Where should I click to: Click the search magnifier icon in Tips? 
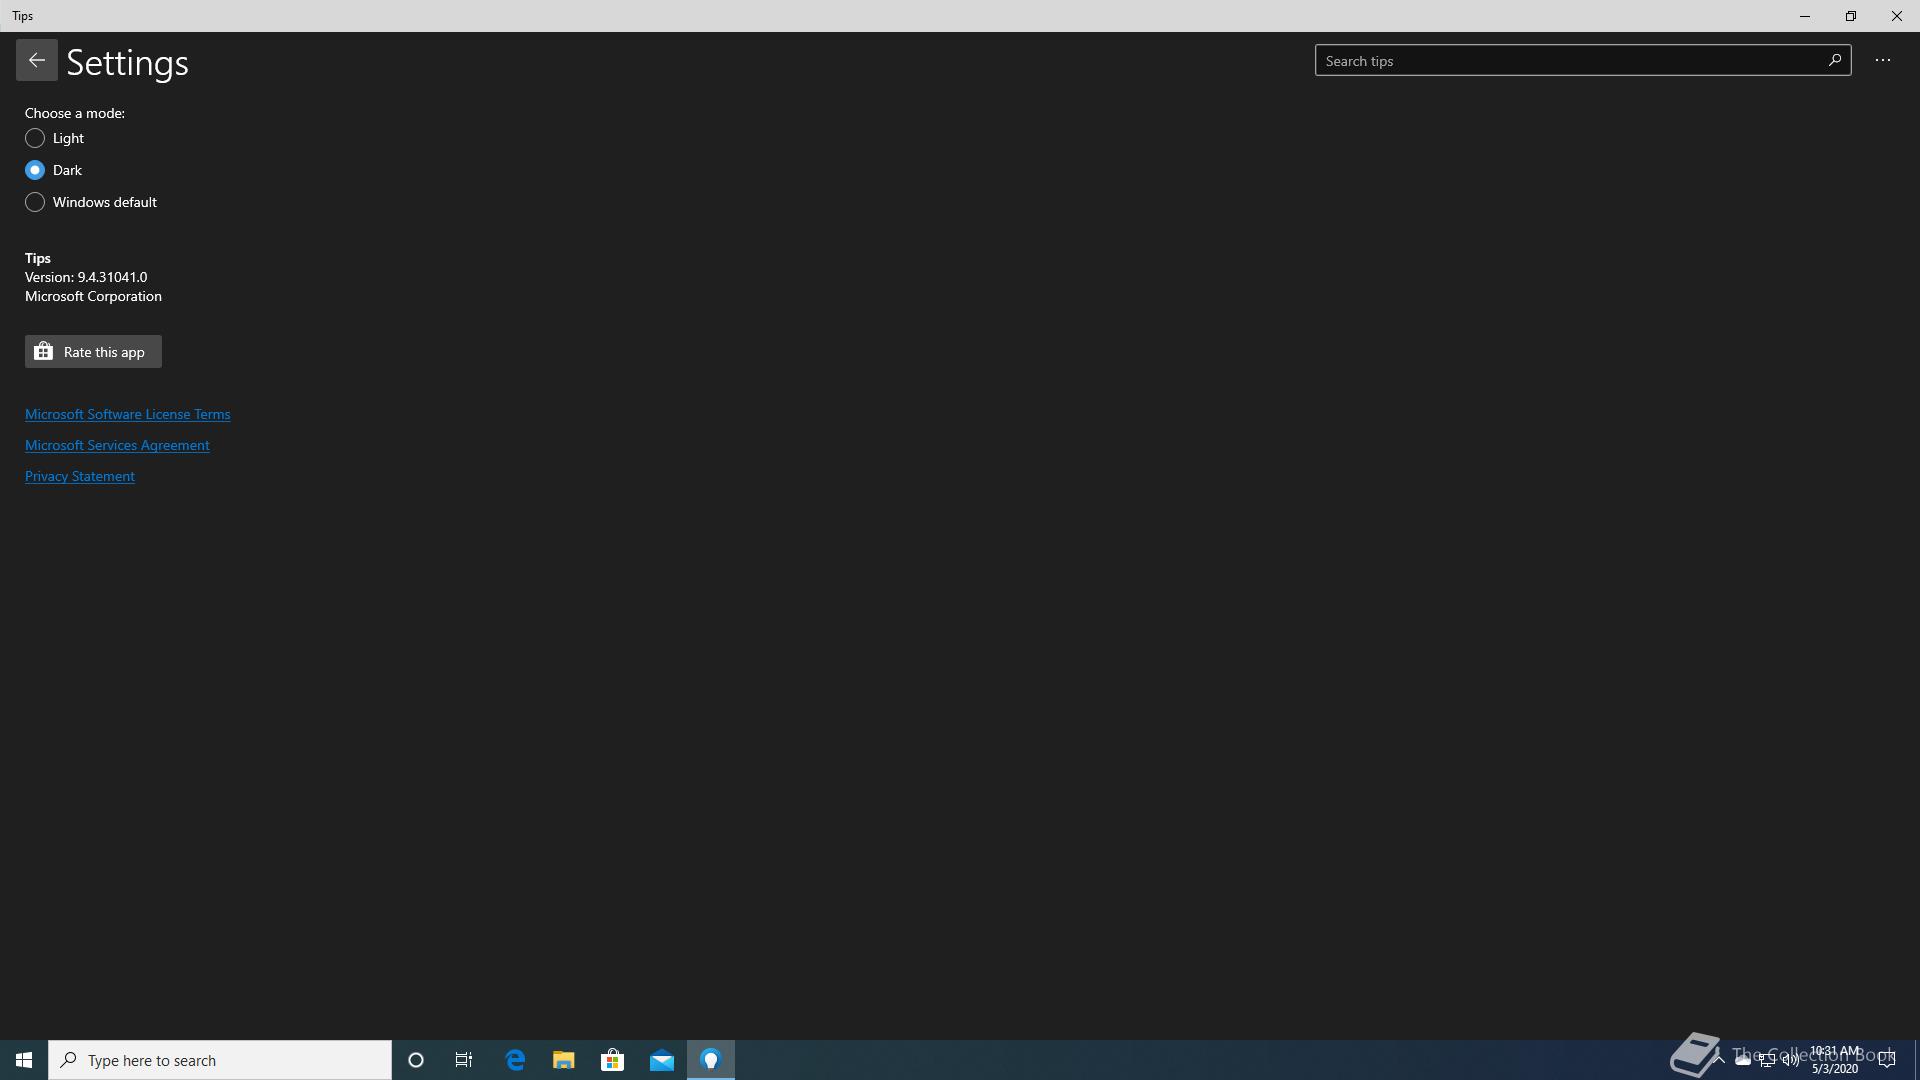1834,60
